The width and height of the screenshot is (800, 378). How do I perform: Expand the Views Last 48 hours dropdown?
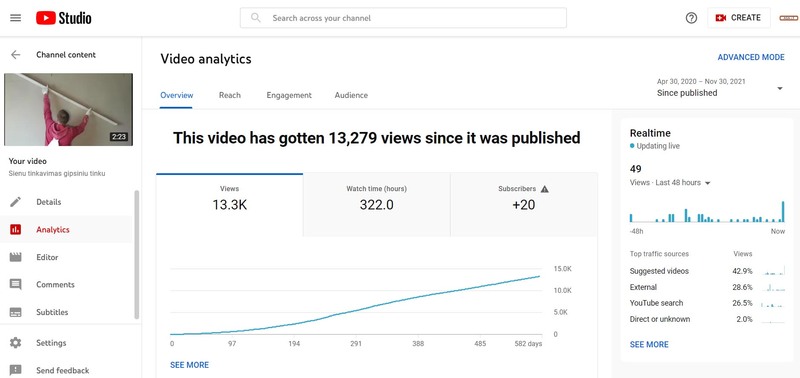[x=670, y=183]
